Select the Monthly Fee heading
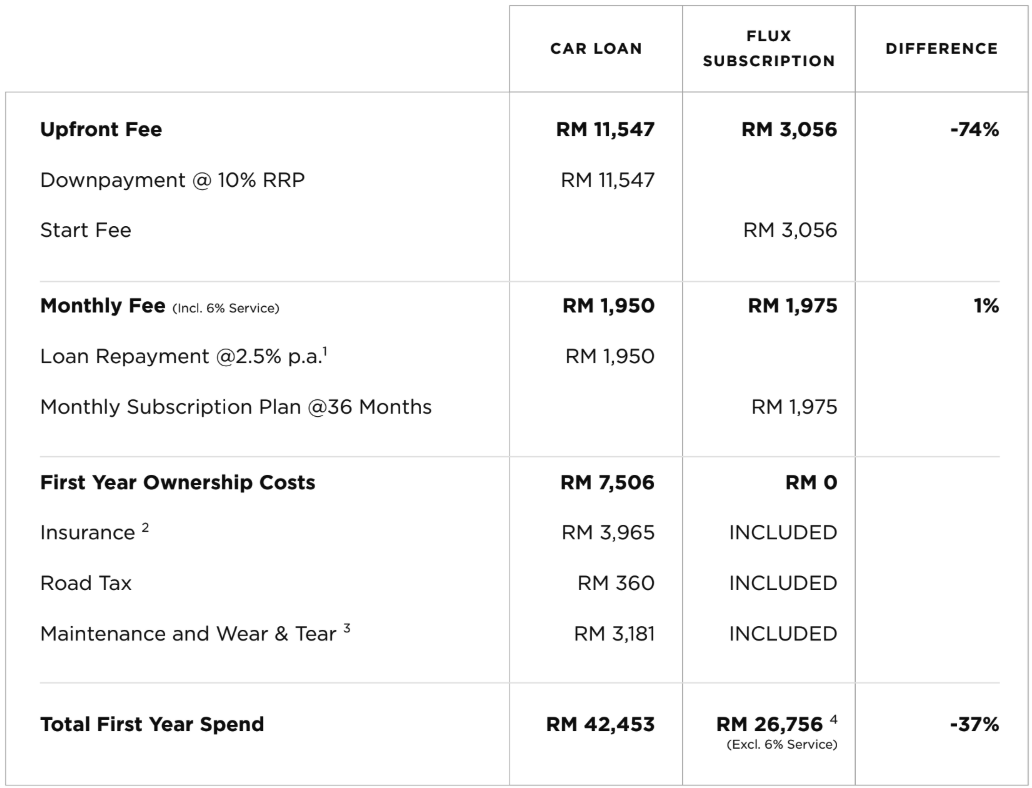The width and height of the screenshot is (1032, 788). pos(102,307)
